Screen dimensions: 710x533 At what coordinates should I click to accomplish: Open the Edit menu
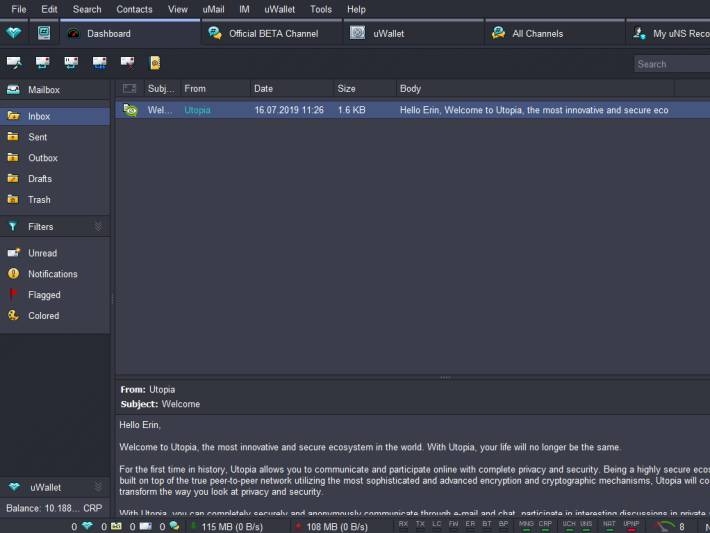(x=49, y=9)
